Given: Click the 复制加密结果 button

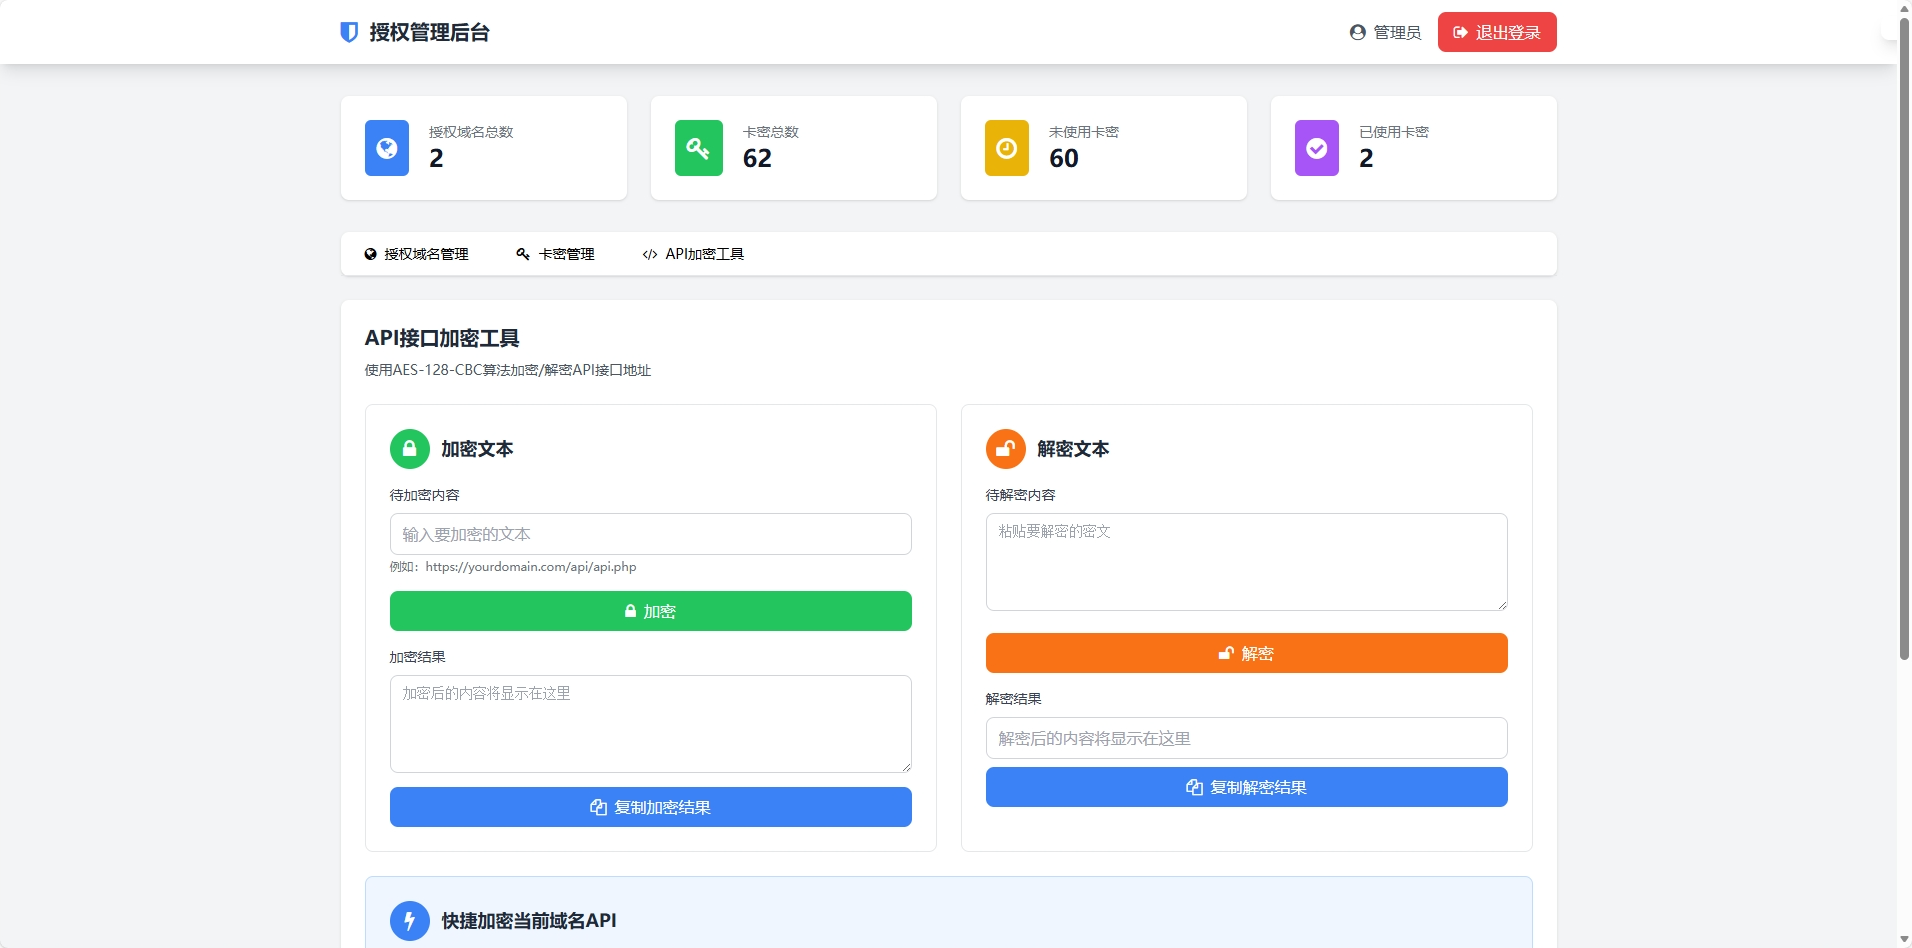Looking at the screenshot, I should [650, 807].
